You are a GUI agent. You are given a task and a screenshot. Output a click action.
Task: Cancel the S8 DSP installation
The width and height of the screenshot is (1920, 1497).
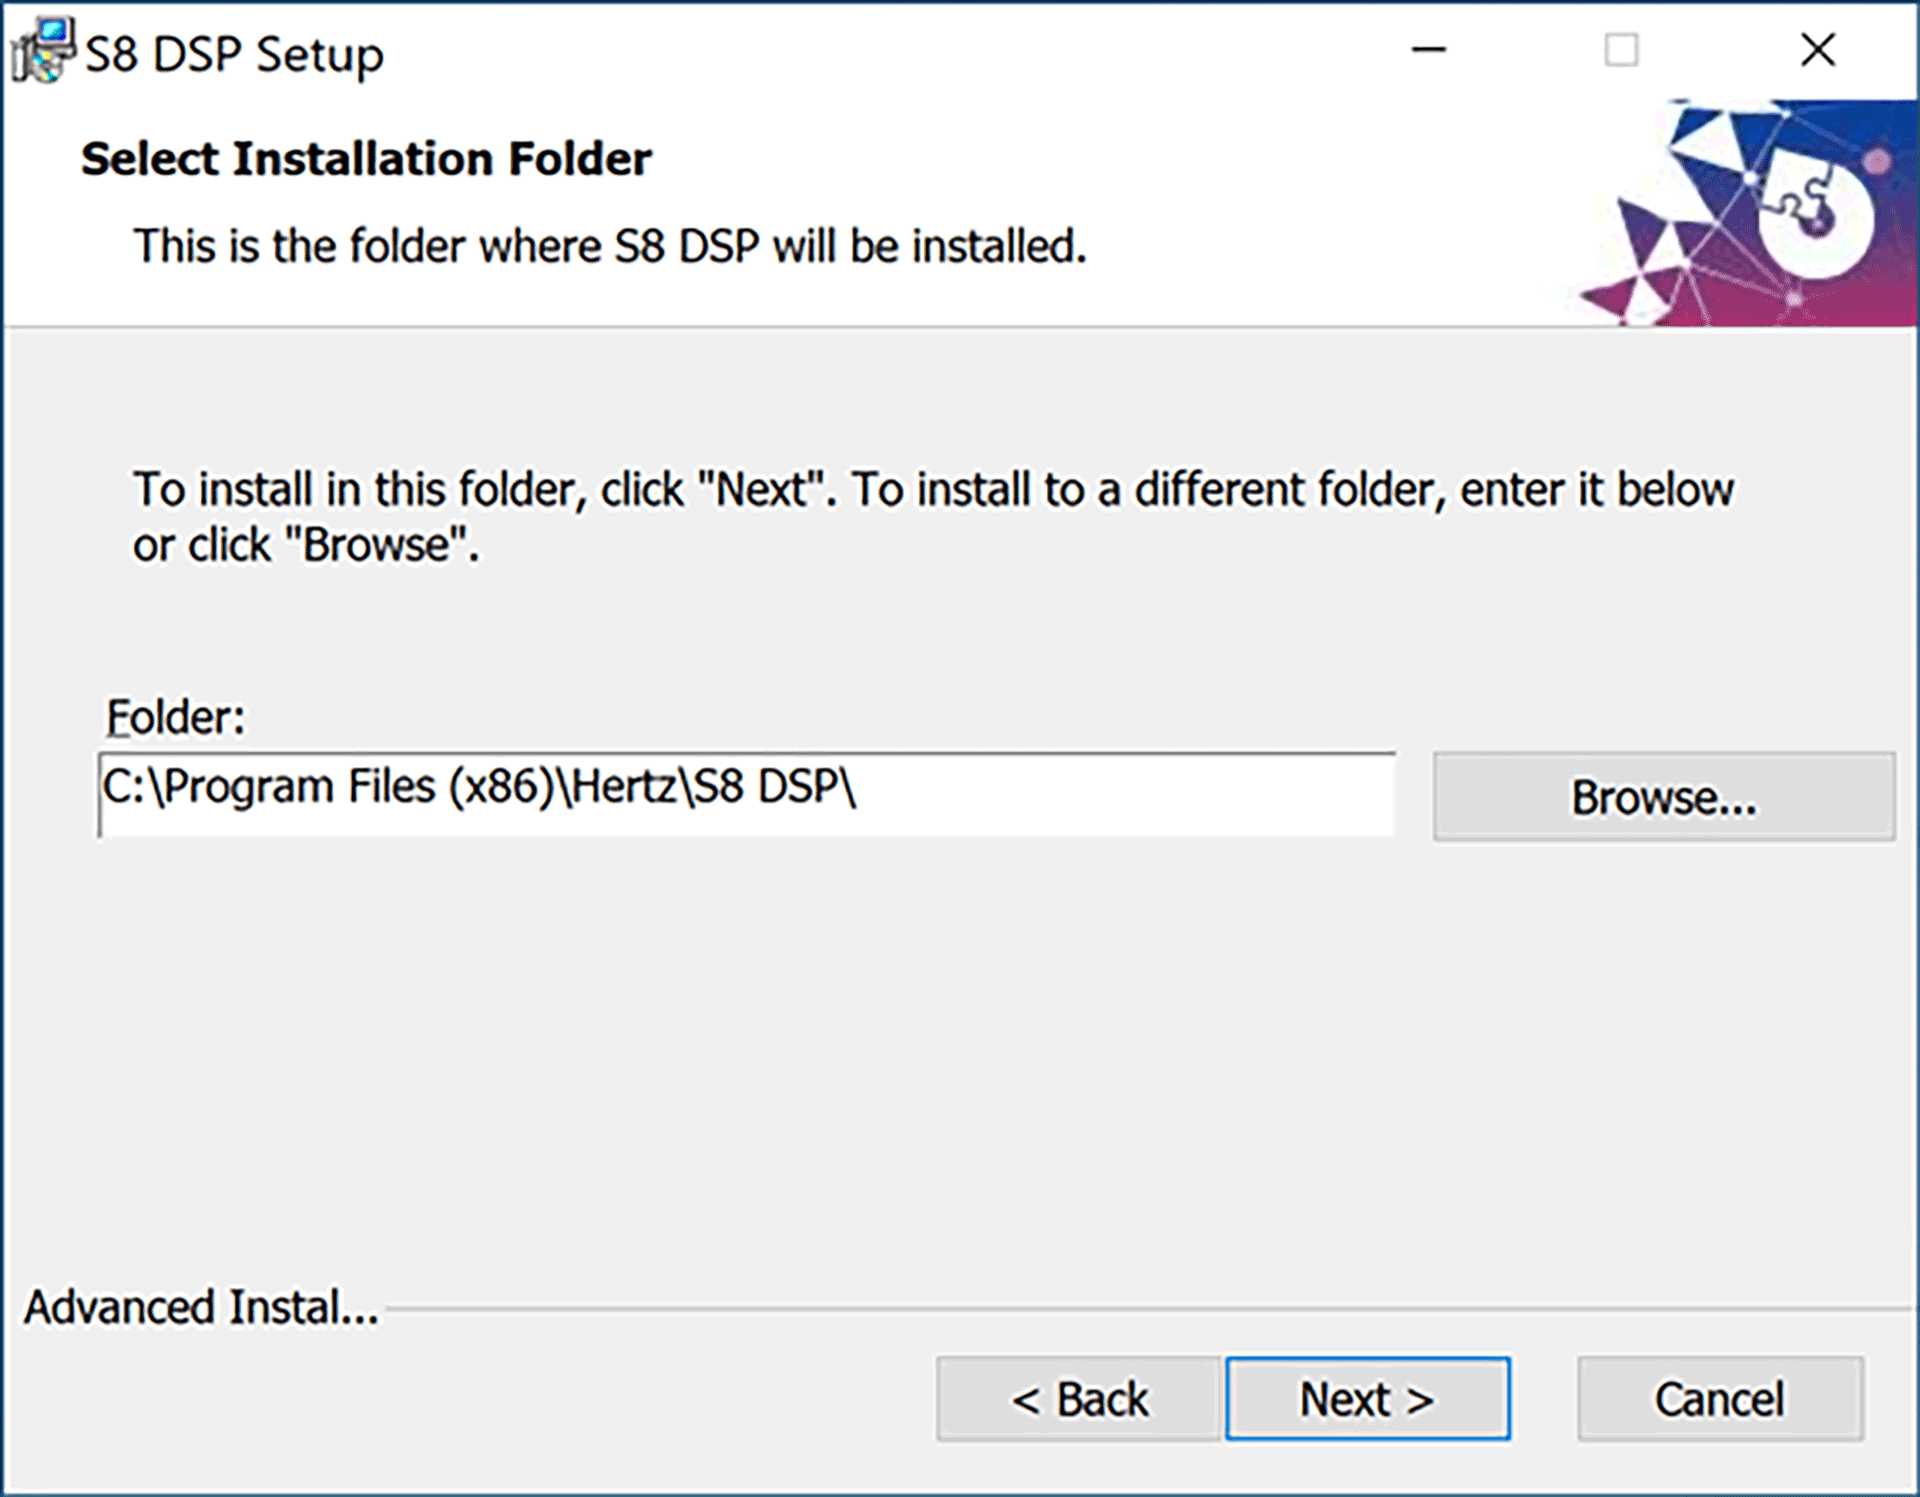pyautogui.click(x=1719, y=1398)
